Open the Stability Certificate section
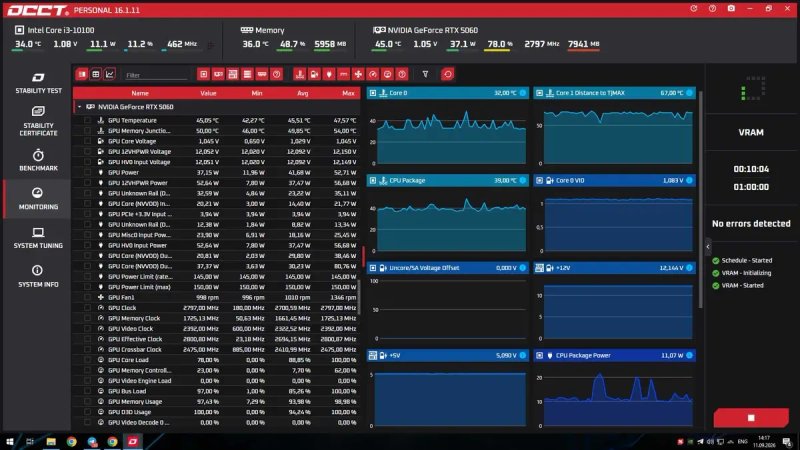 point(38,121)
